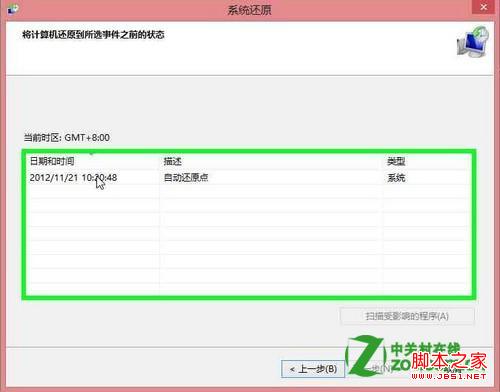Click the 描述 column header

click(x=271, y=162)
